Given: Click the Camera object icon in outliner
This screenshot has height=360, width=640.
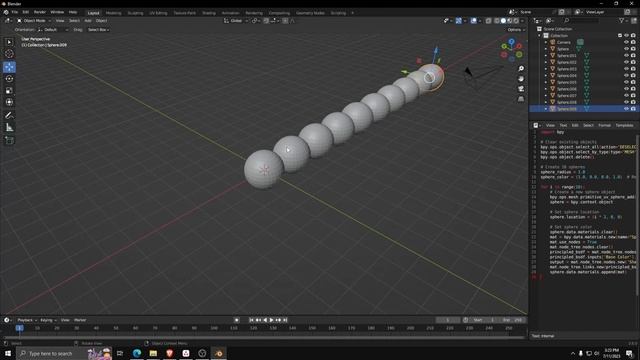Looking at the screenshot, I should 553,42.
